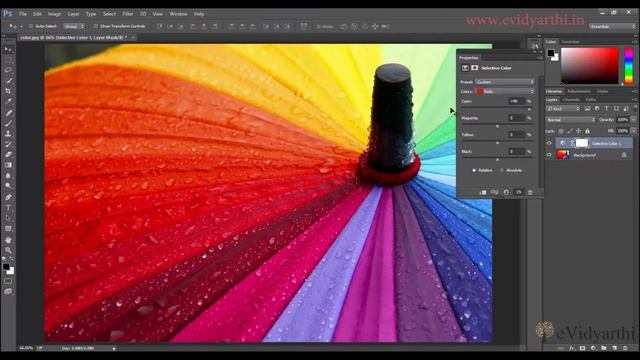Choose the Absolute radio option
Screen dimensions: 640x360
click(x=502, y=170)
